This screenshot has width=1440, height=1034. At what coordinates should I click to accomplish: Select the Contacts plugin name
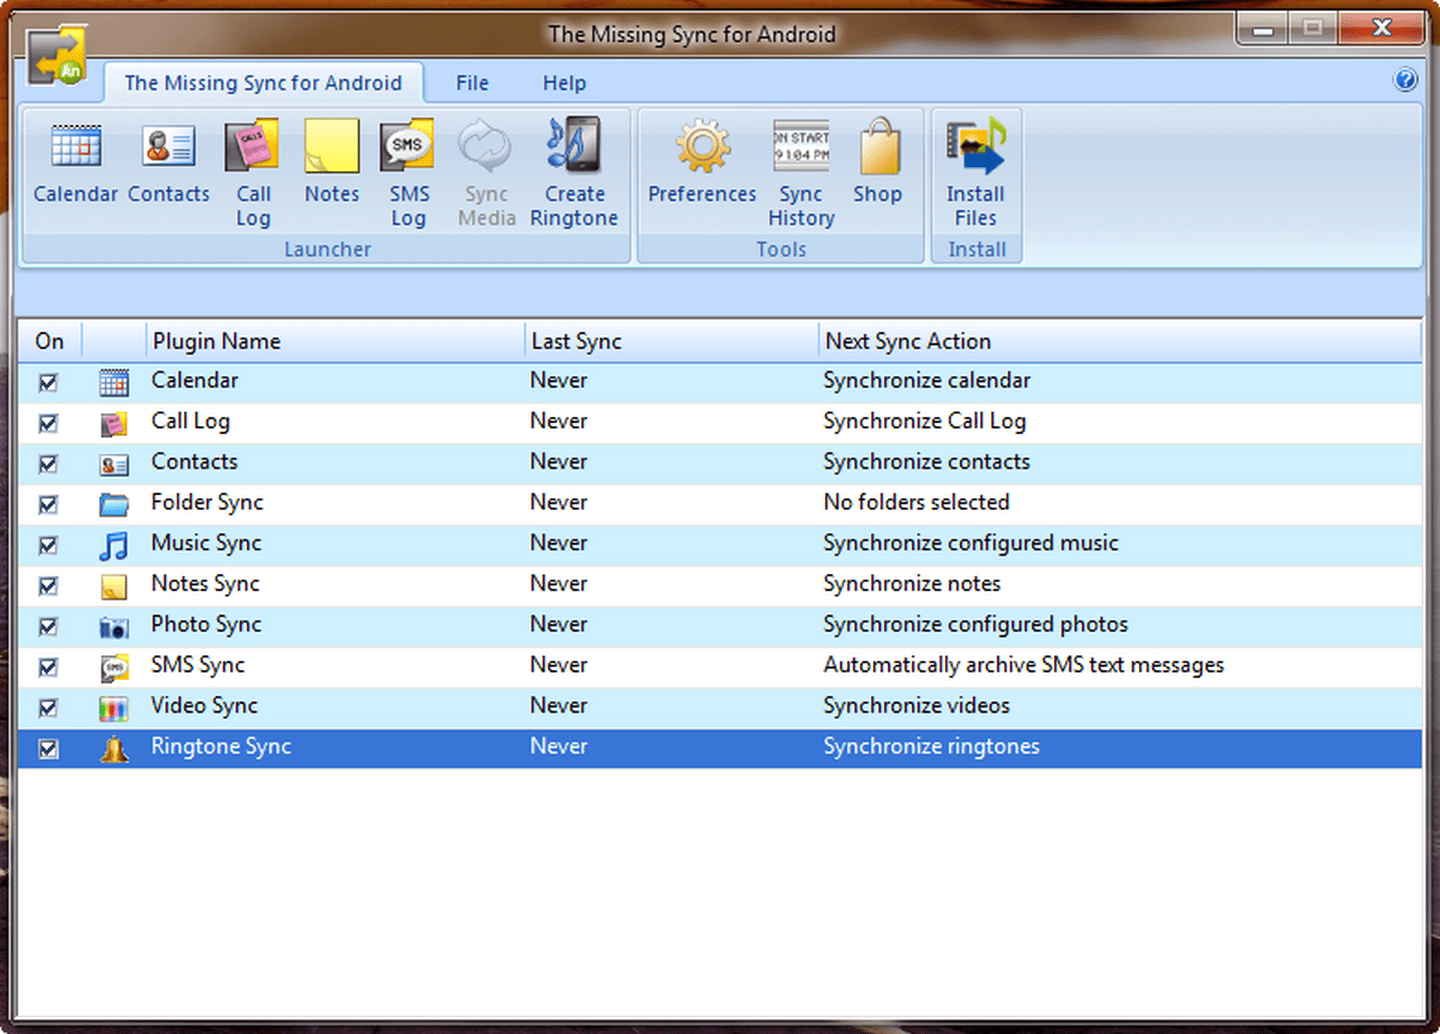click(x=195, y=462)
